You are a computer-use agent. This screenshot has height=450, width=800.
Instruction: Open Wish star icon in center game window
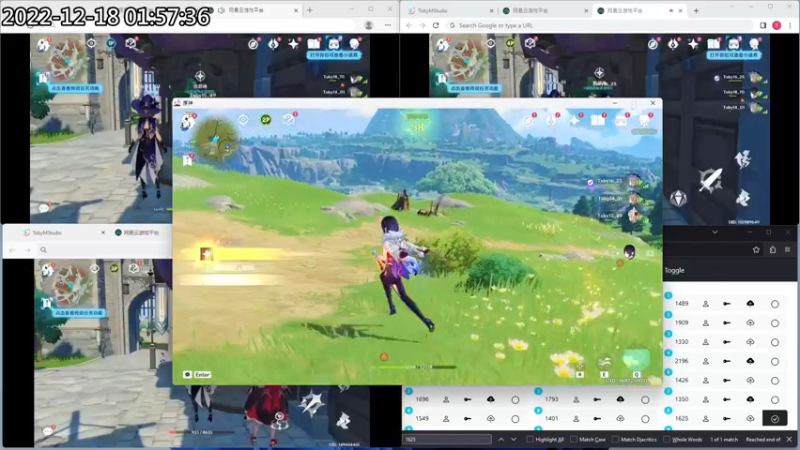[x=574, y=120]
